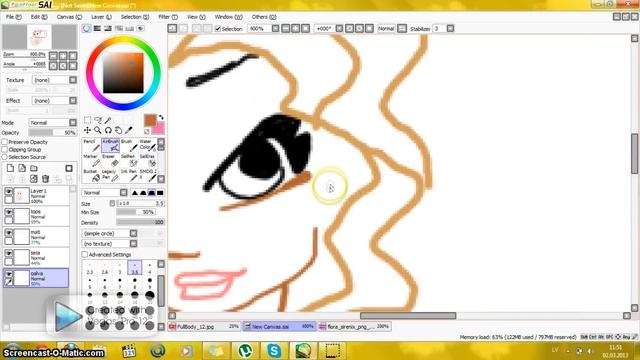
Task: Select the AirBrush tool
Action: (110, 145)
